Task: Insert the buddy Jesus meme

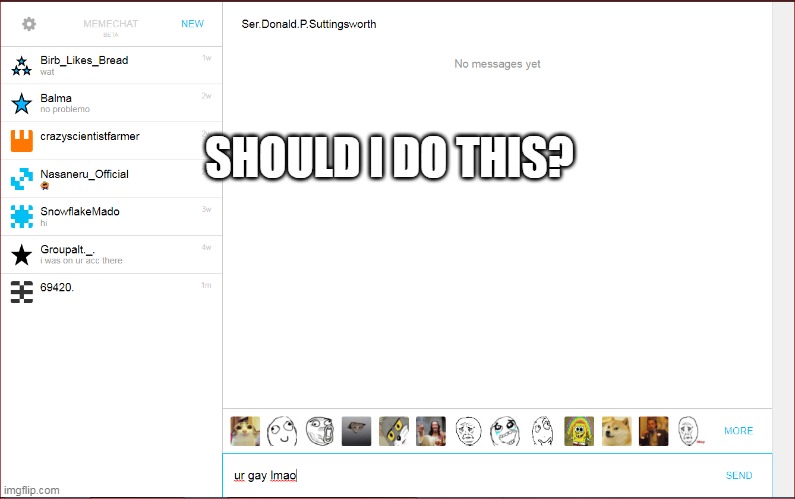Action: point(431,431)
